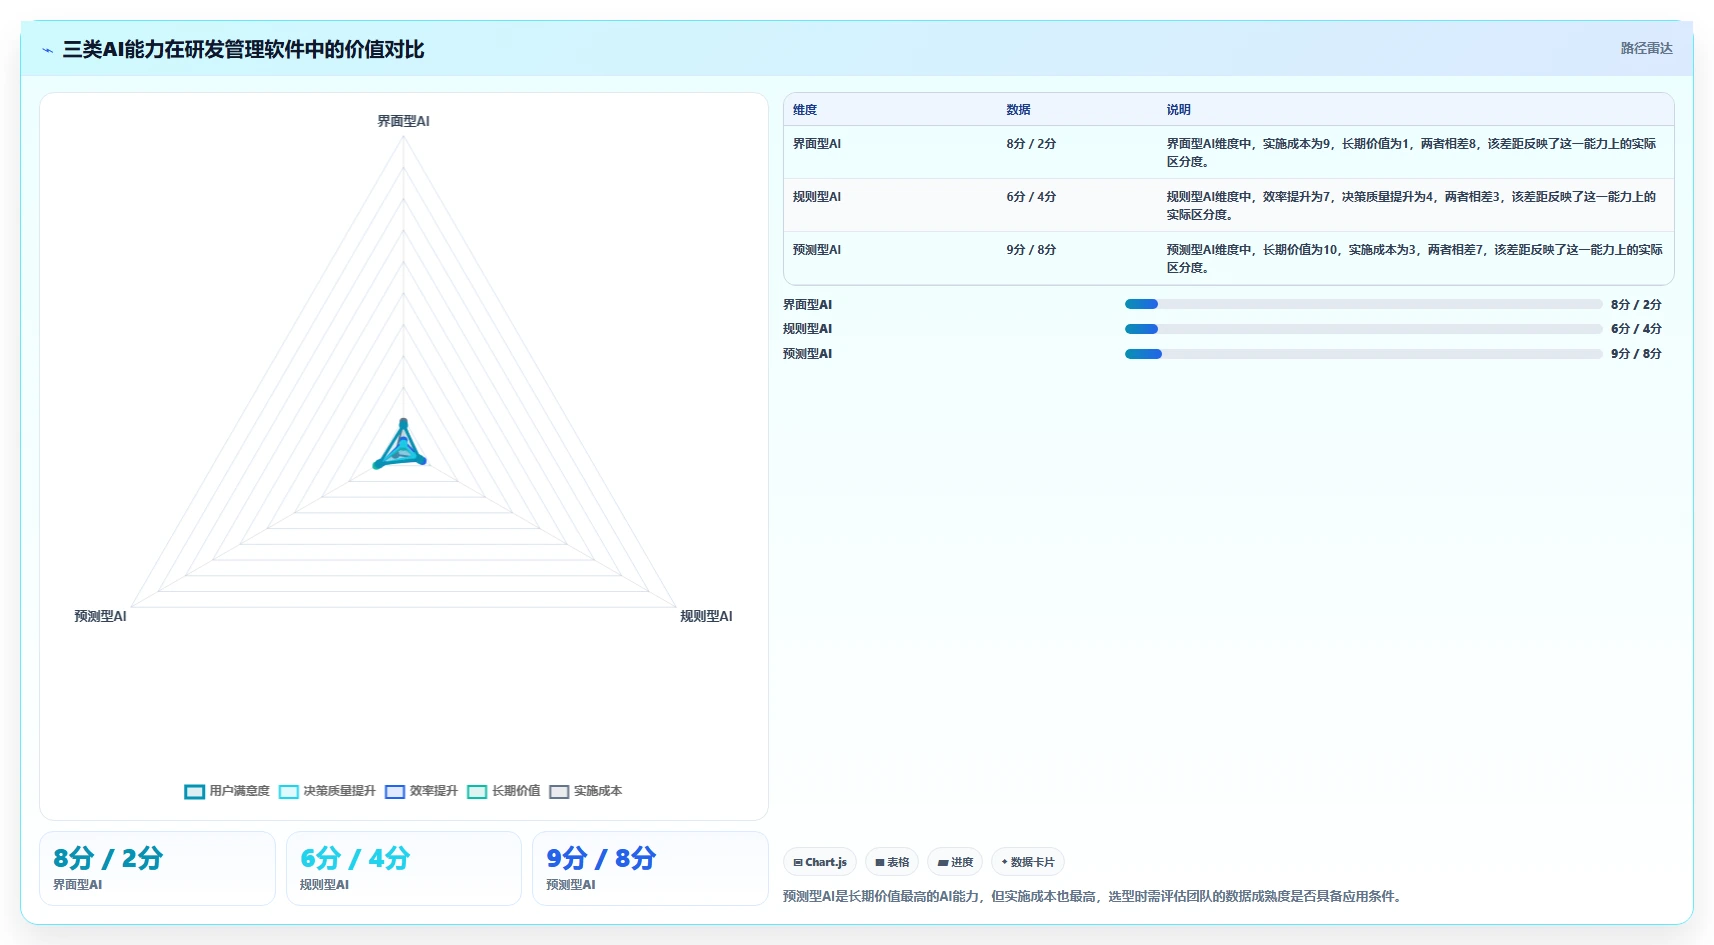
Task: Select the 9分 / 8分 预测型AI card
Action: tap(650, 868)
